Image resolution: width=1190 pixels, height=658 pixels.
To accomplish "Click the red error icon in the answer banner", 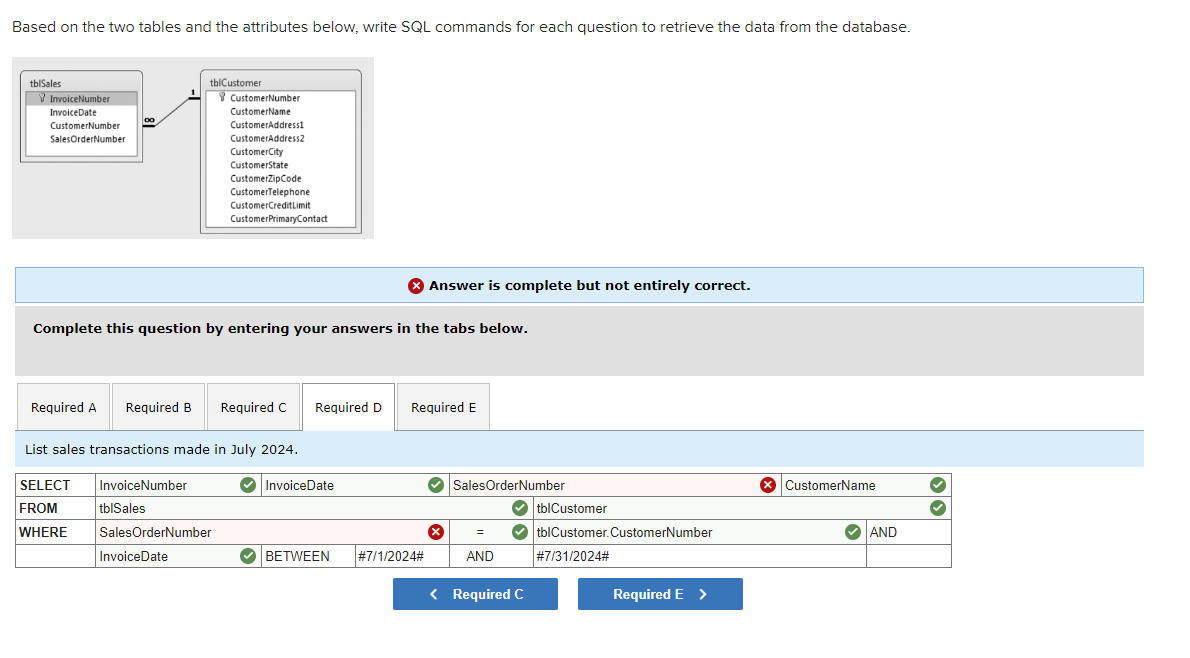I will pos(416,286).
